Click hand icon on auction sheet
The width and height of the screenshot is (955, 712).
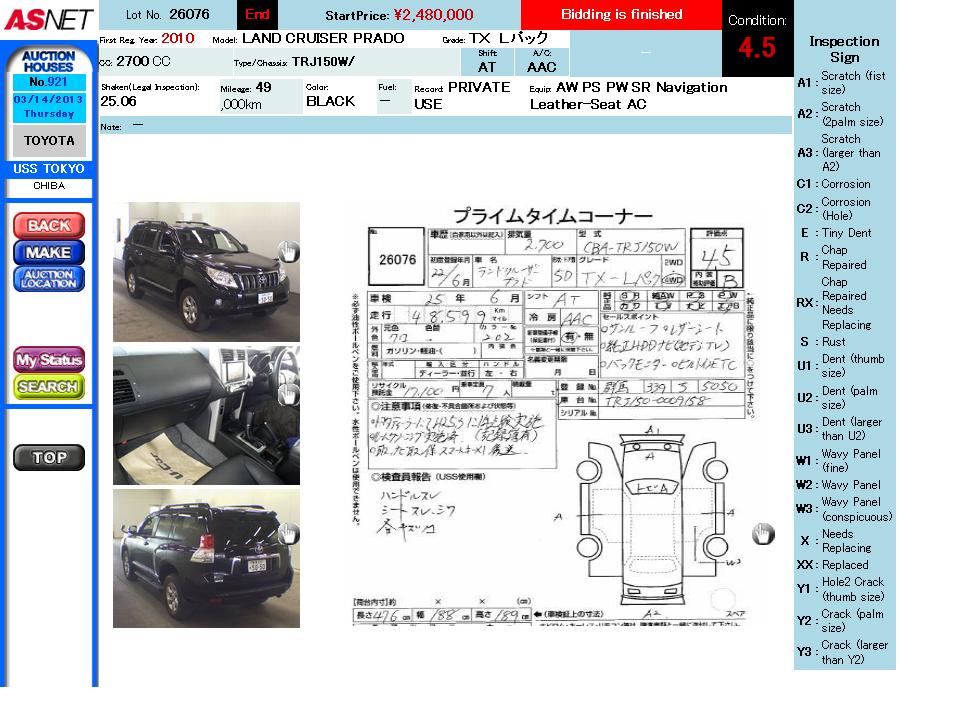763,534
